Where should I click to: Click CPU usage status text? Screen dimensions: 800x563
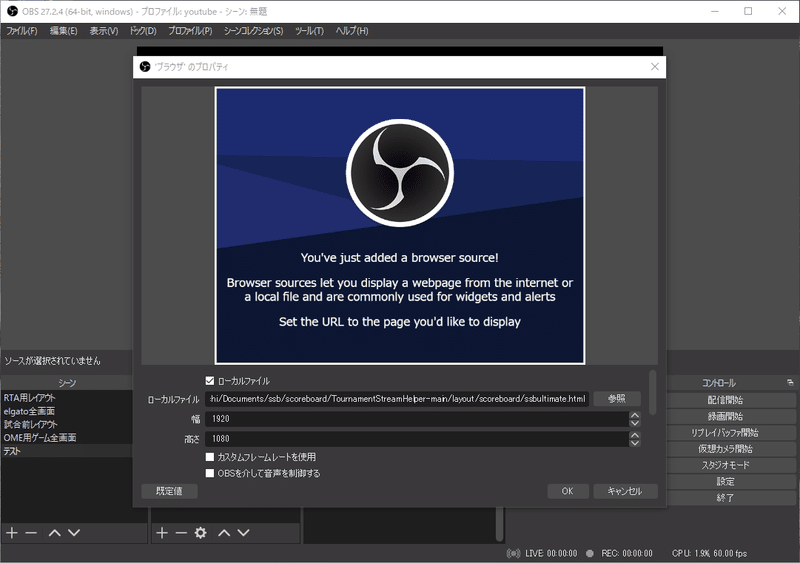[709, 553]
